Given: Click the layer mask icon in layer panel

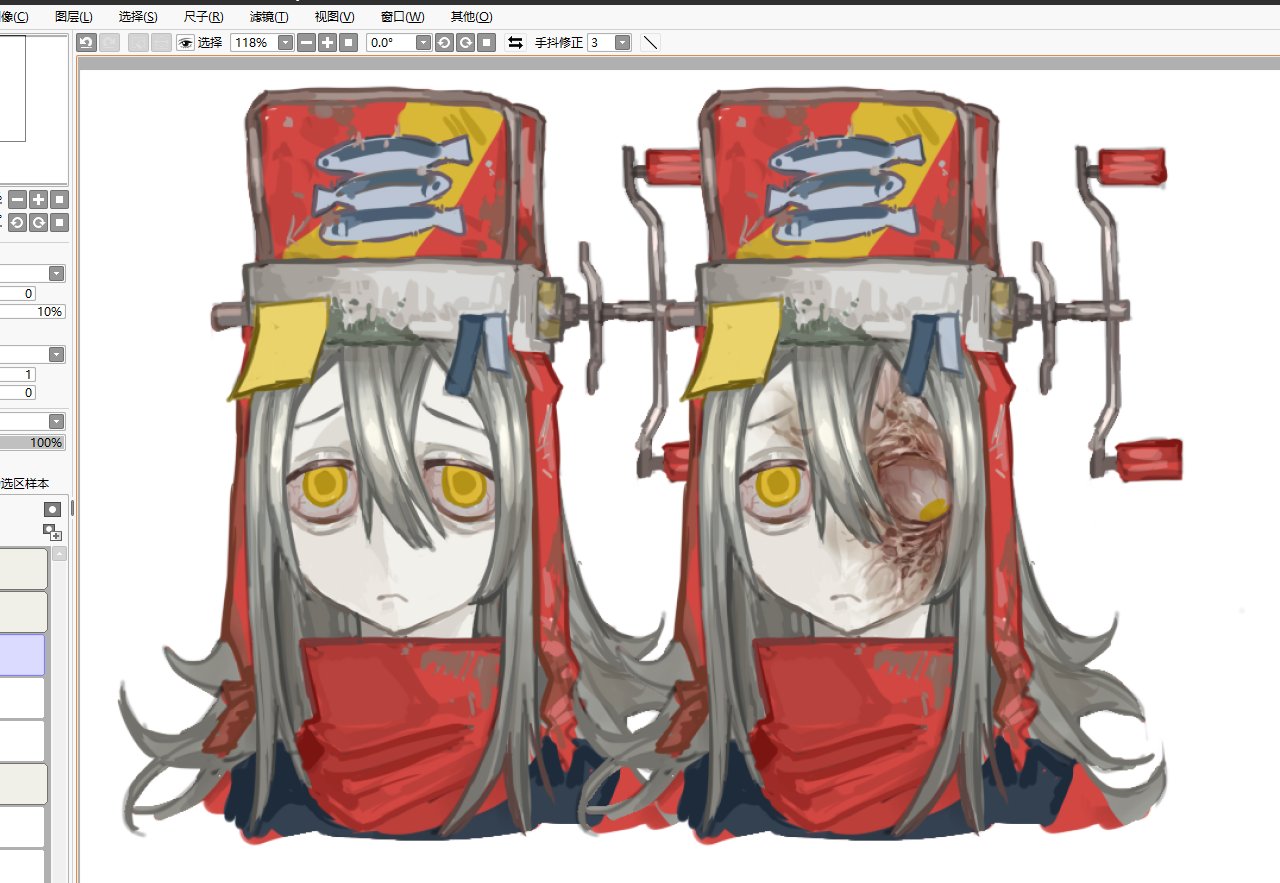Looking at the screenshot, I should (x=52, y=510).
